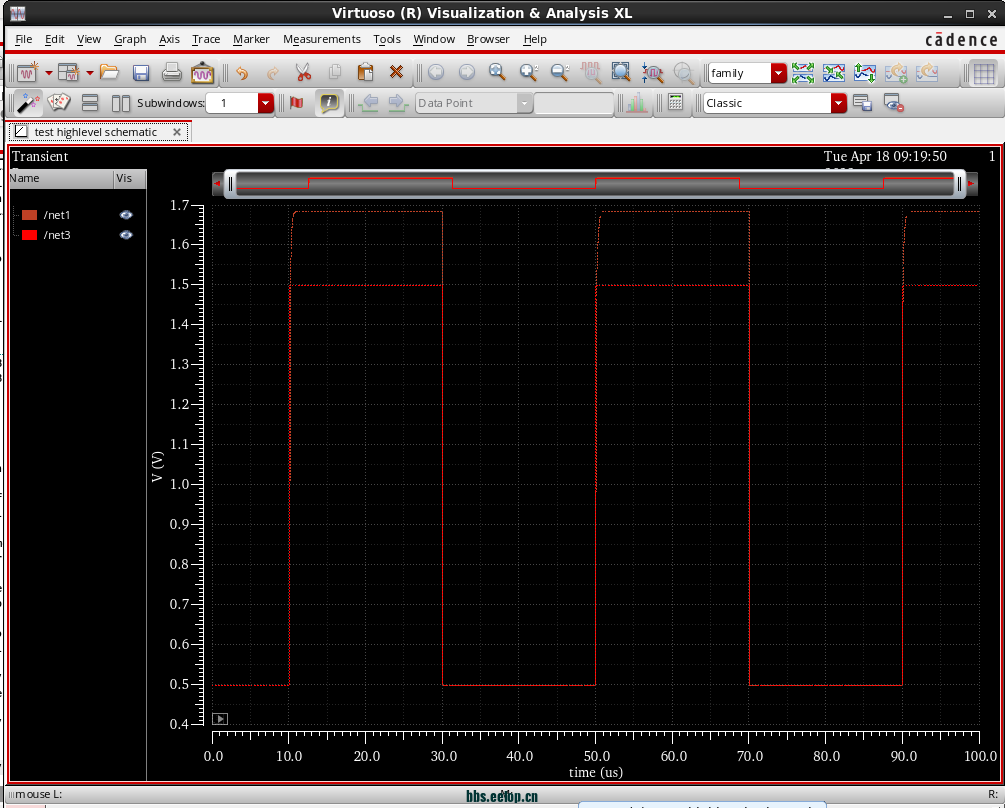
Task: Zoom in by factor of two
Action: tap(529, 72)
